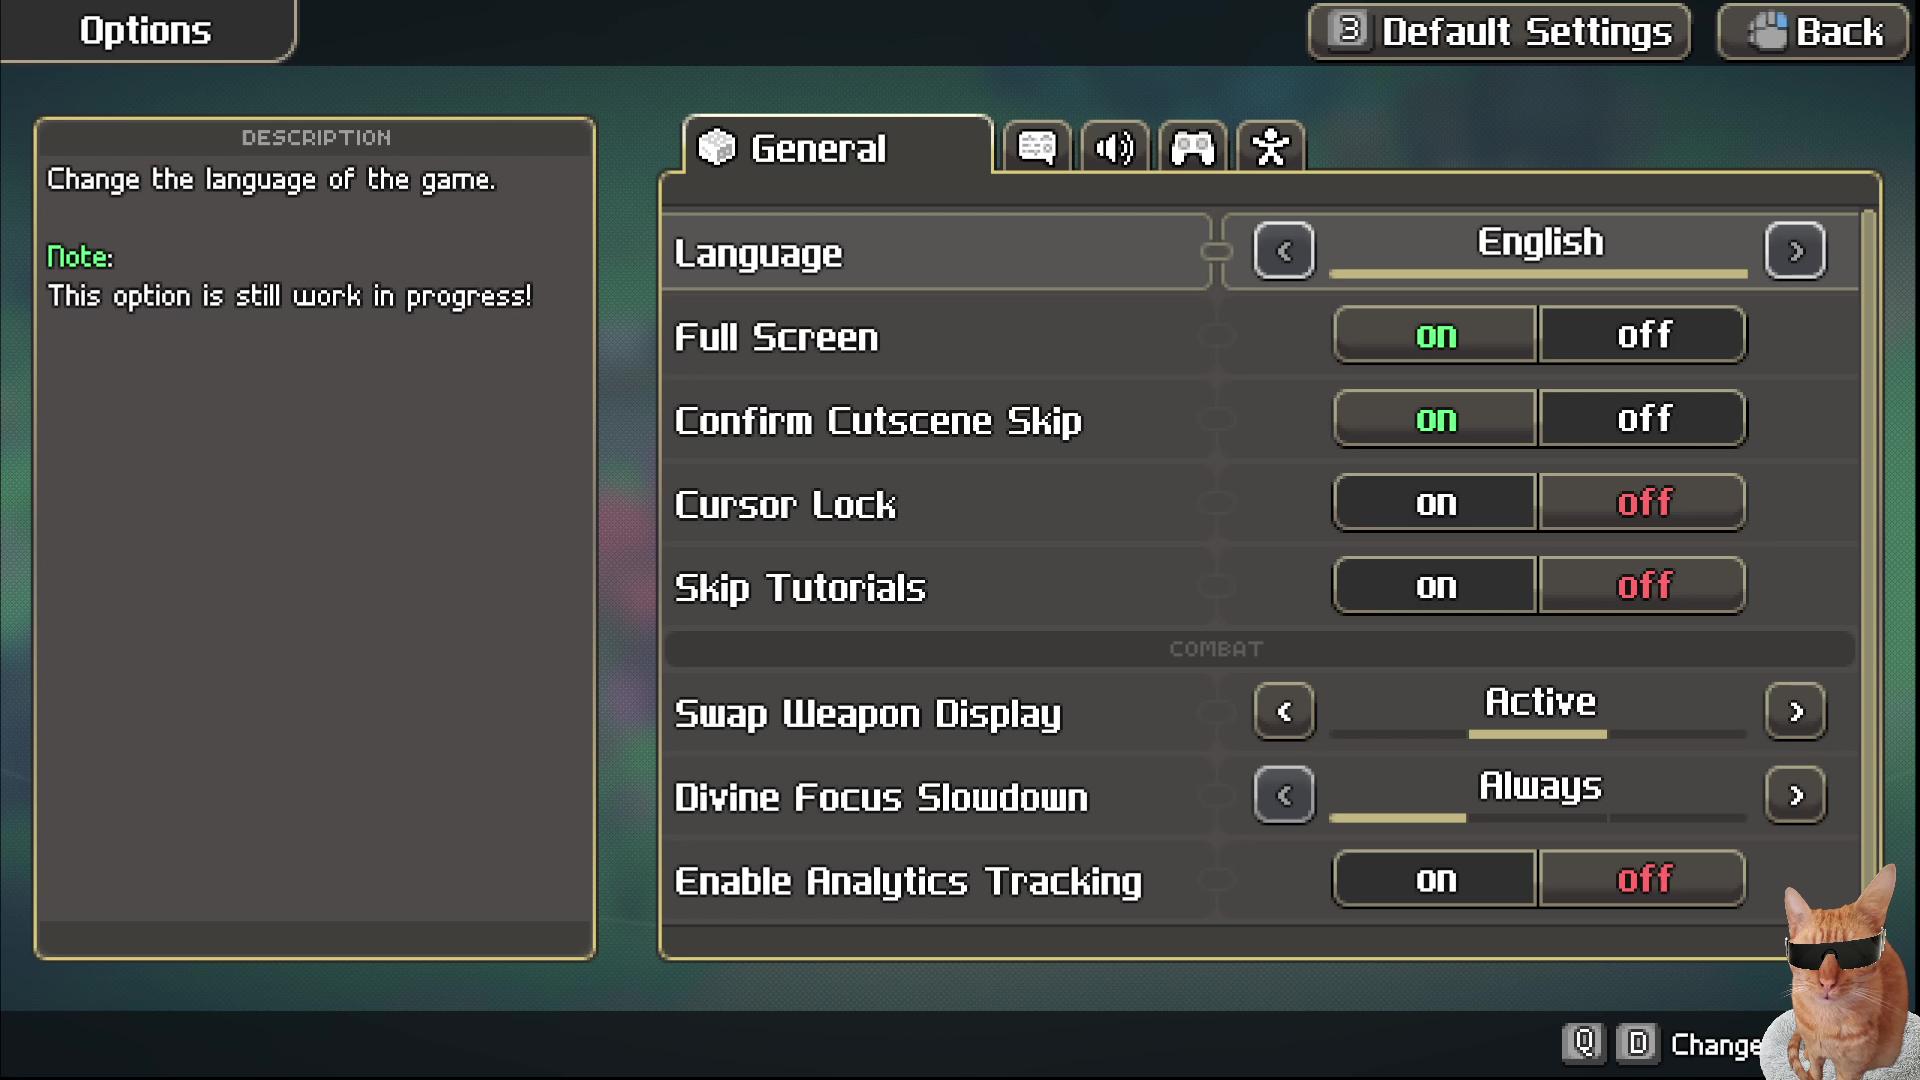Open the accessibility settings figure tab

pyautogui.click(x=1270, y=148)
